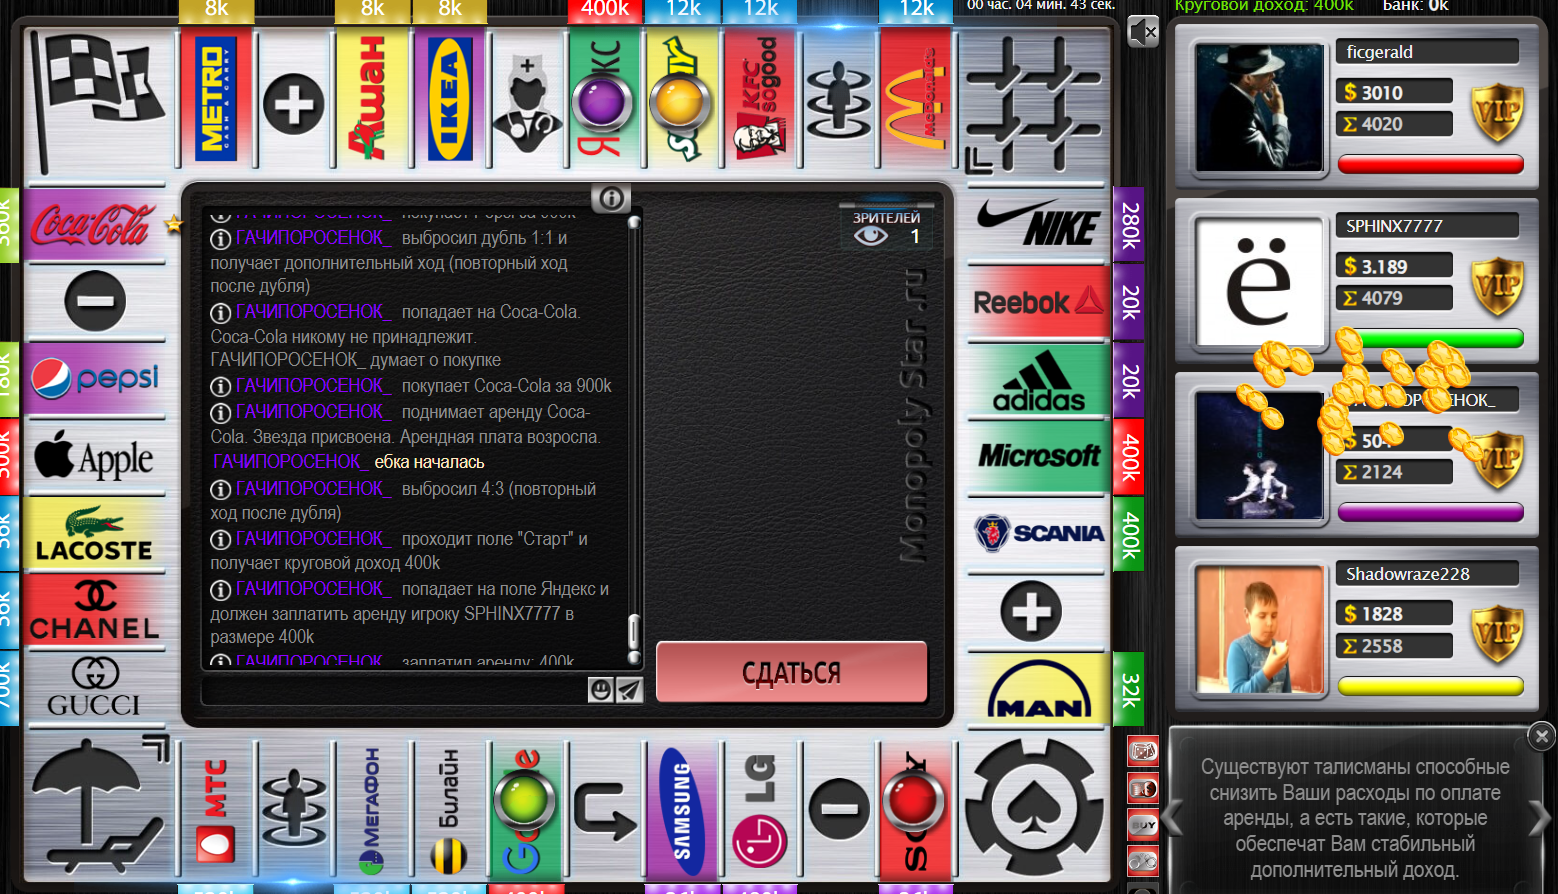Select the Gucci company cell
The image size is (1558, 894).
[95, 687]
